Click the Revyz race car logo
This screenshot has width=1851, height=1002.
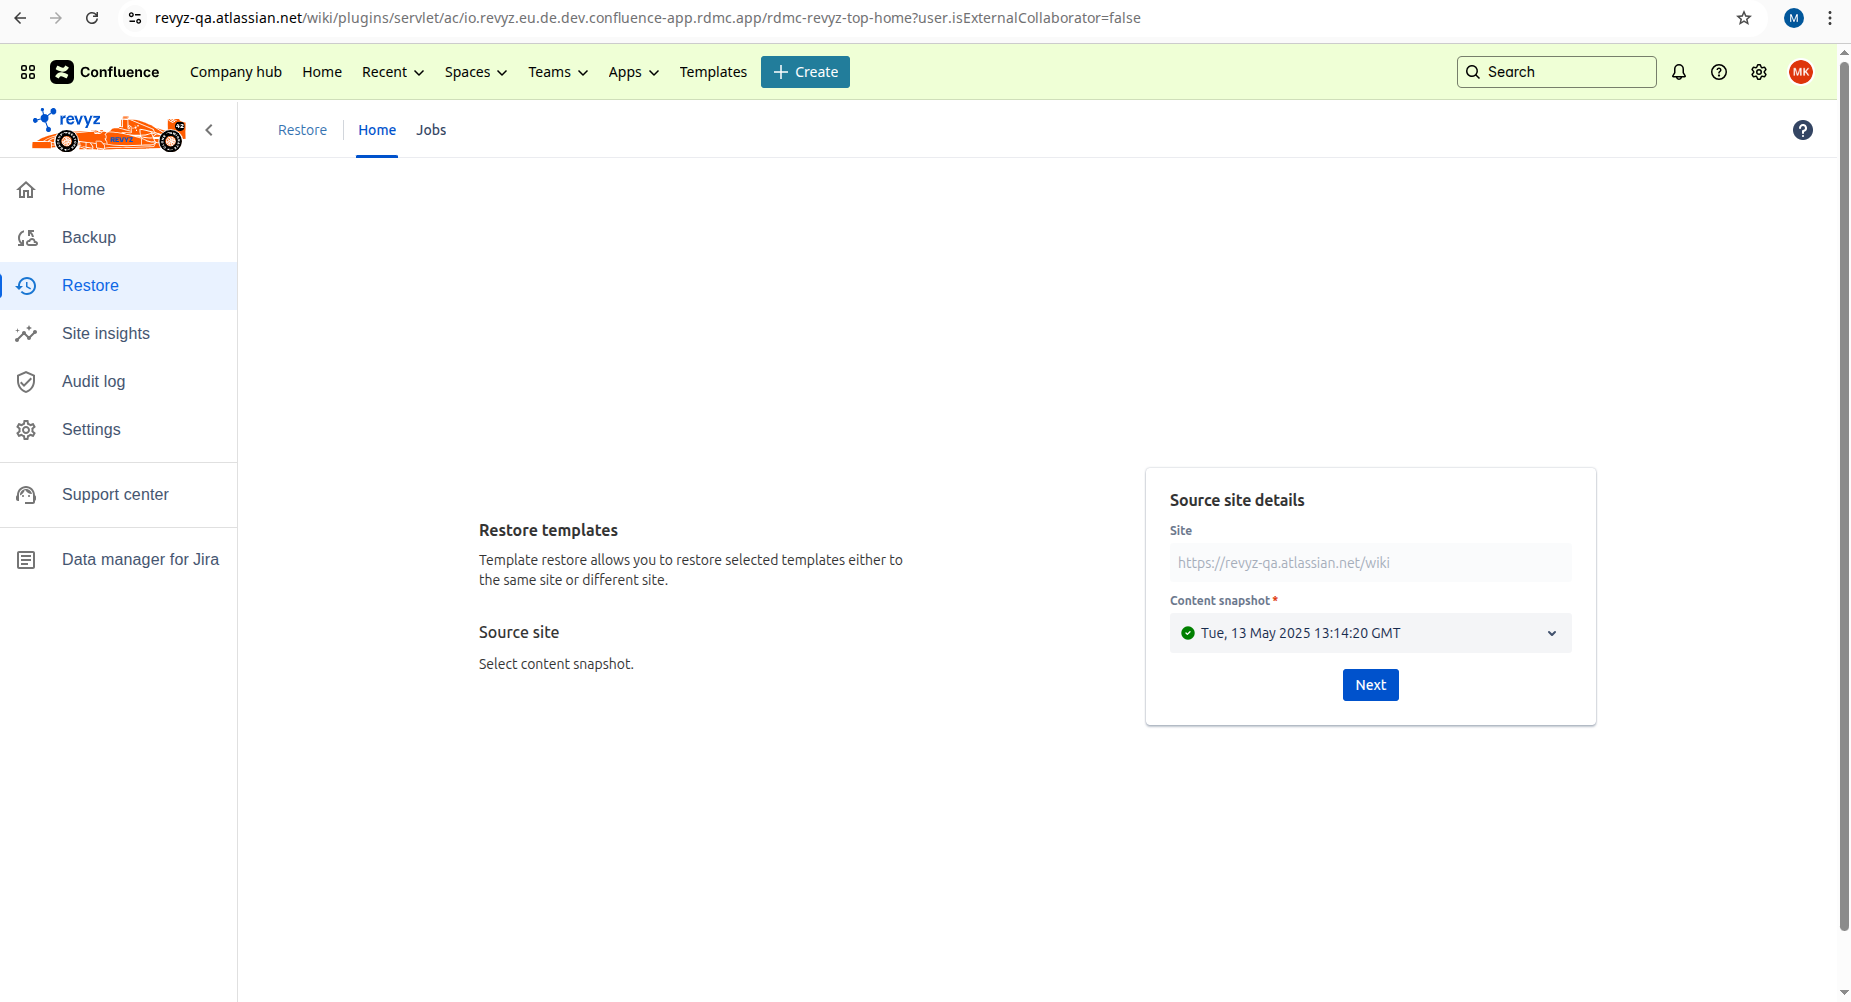(x=108, y=130)
